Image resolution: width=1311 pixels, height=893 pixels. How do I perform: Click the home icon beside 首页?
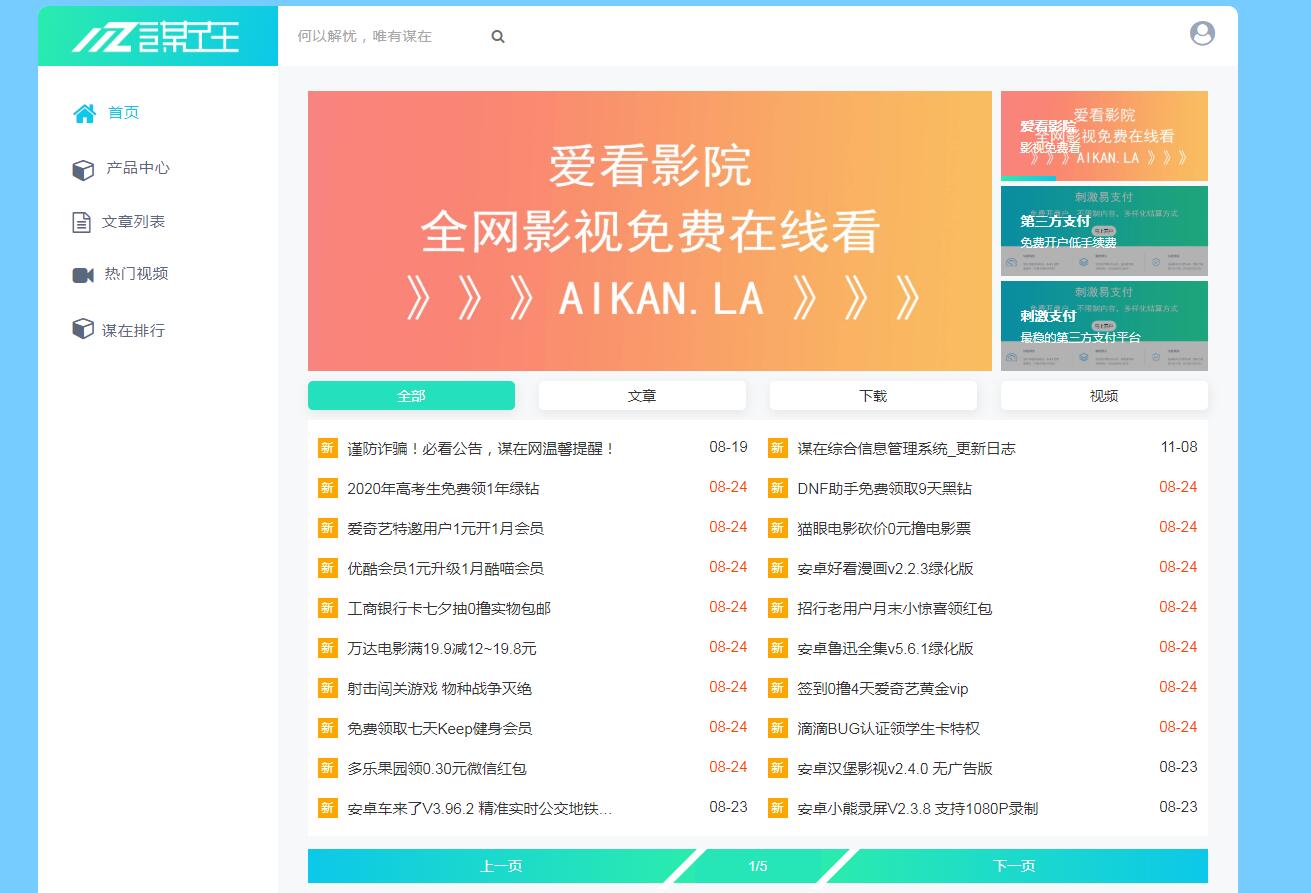click(85, 113)
